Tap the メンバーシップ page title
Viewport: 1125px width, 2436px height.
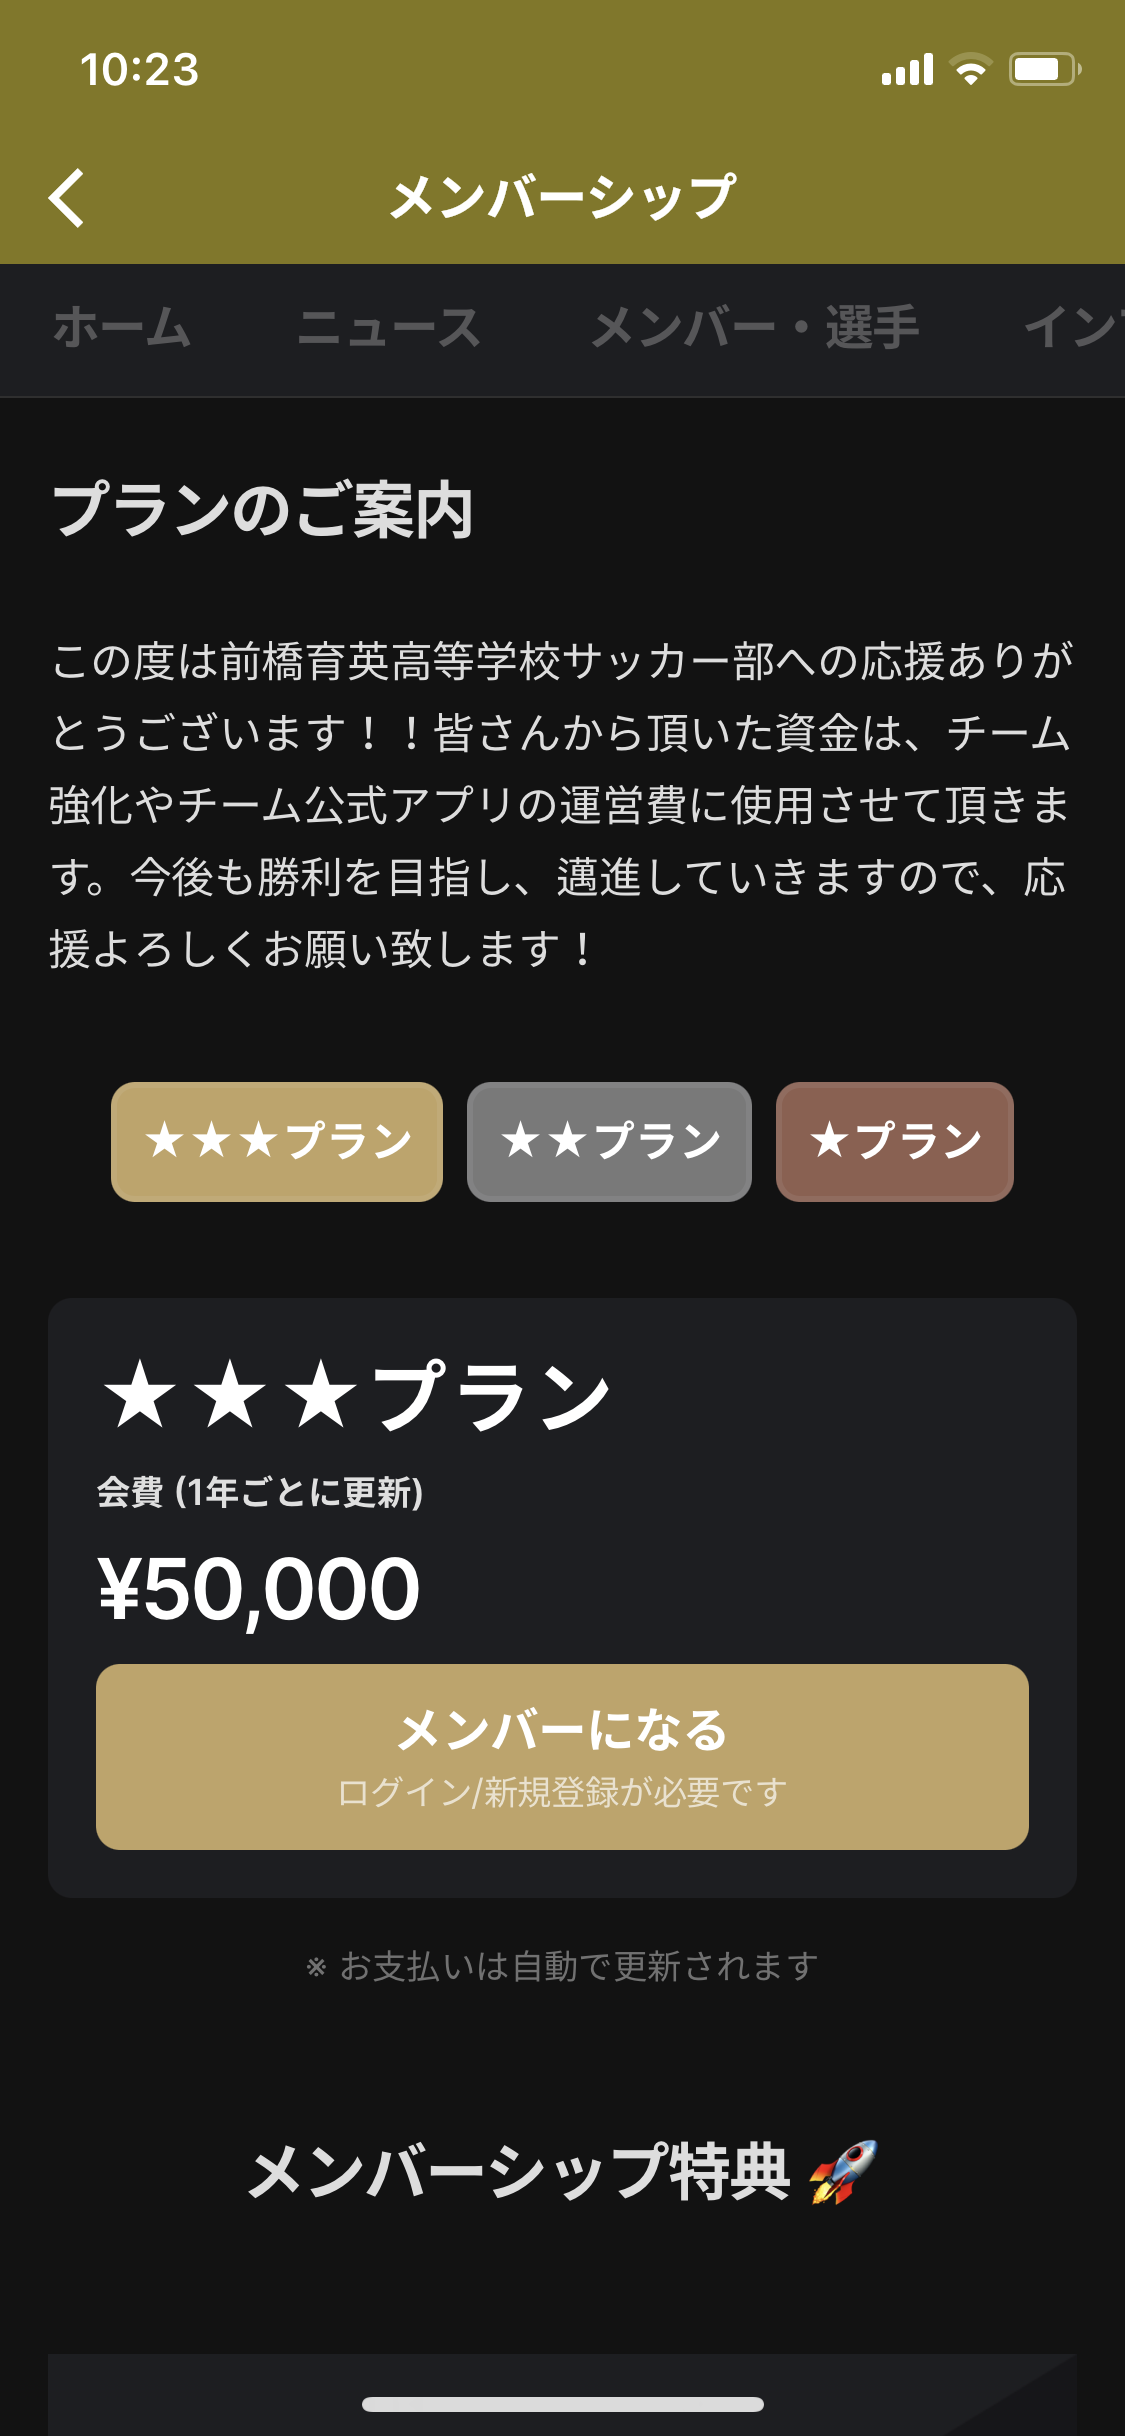[x=562, y=197]
